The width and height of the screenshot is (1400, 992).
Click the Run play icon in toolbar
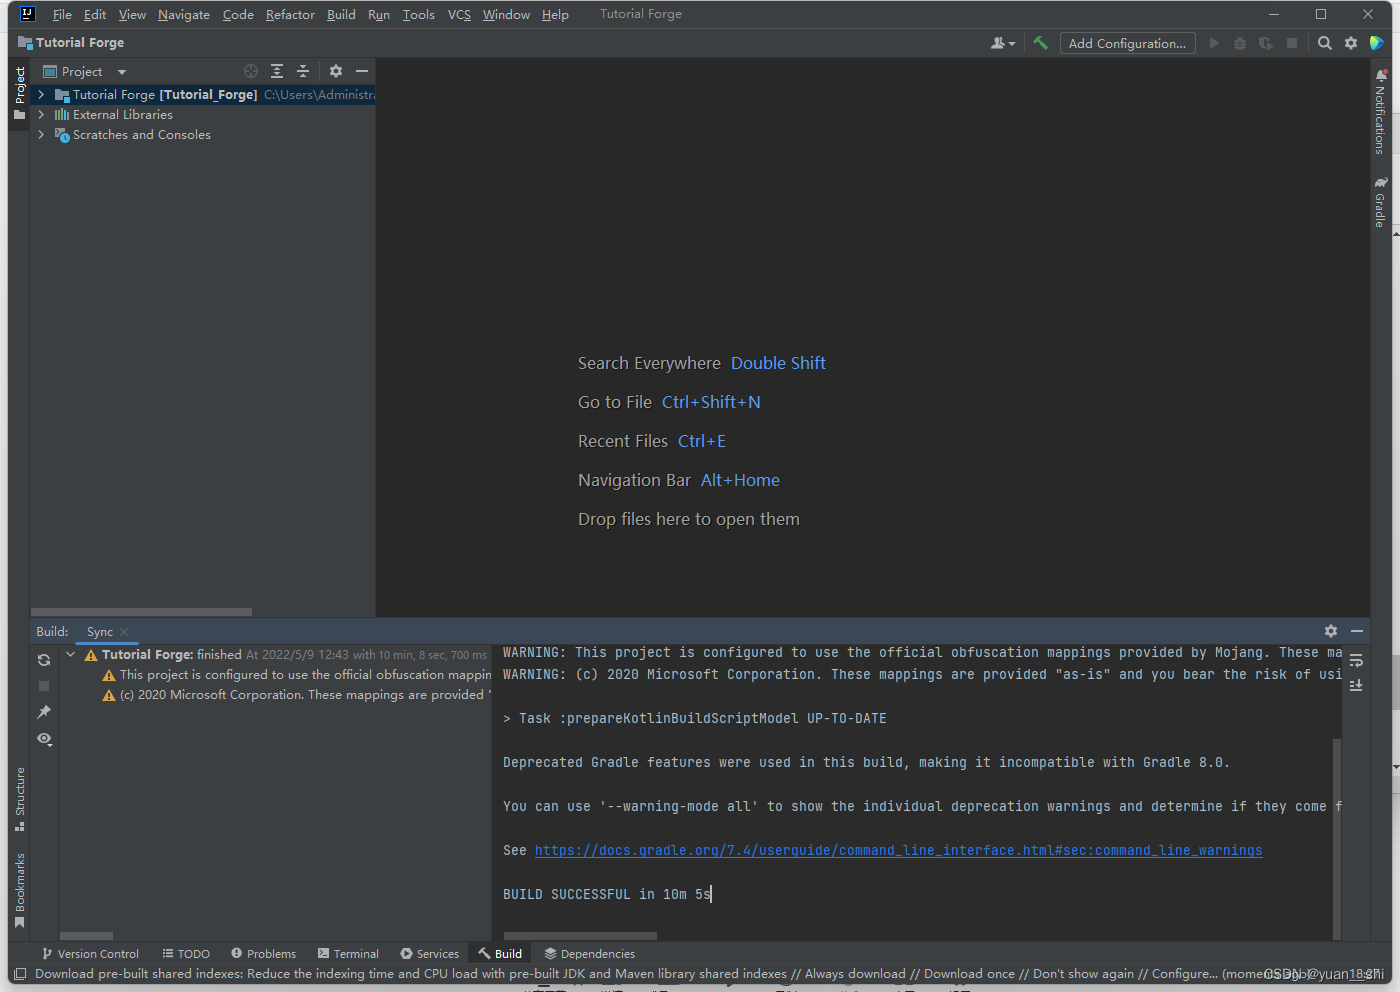click(1214, 43)
